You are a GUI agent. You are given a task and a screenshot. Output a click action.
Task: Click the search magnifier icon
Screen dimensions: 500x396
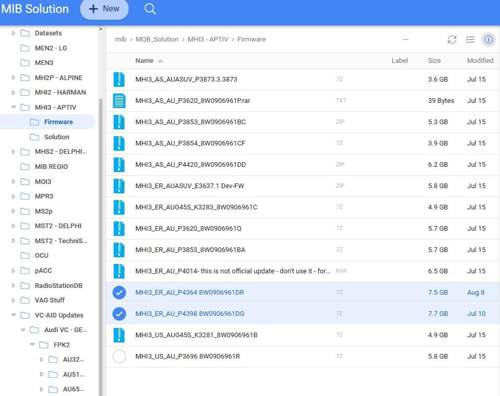(150, 9)
